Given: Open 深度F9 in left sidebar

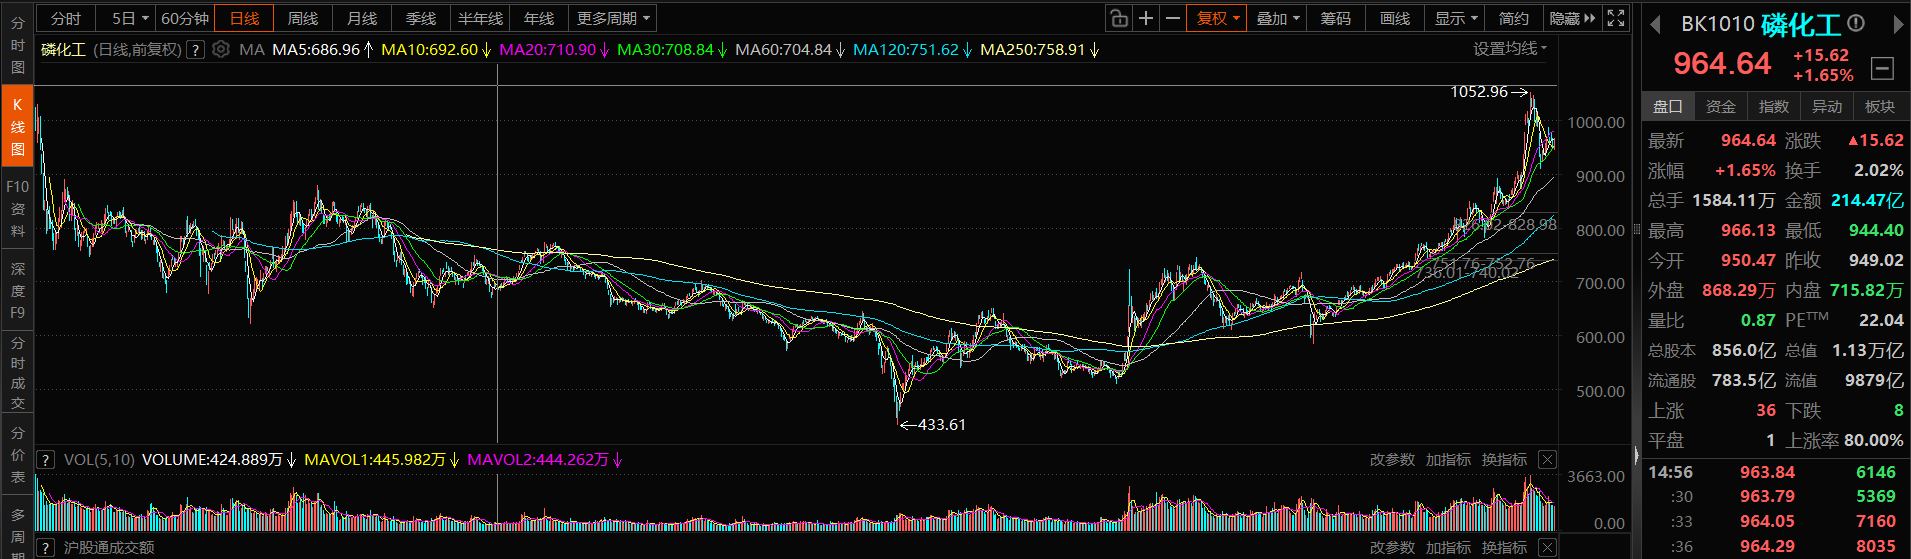Looking at the screenshot, I should pyautogui.click(x=17, y=290).
